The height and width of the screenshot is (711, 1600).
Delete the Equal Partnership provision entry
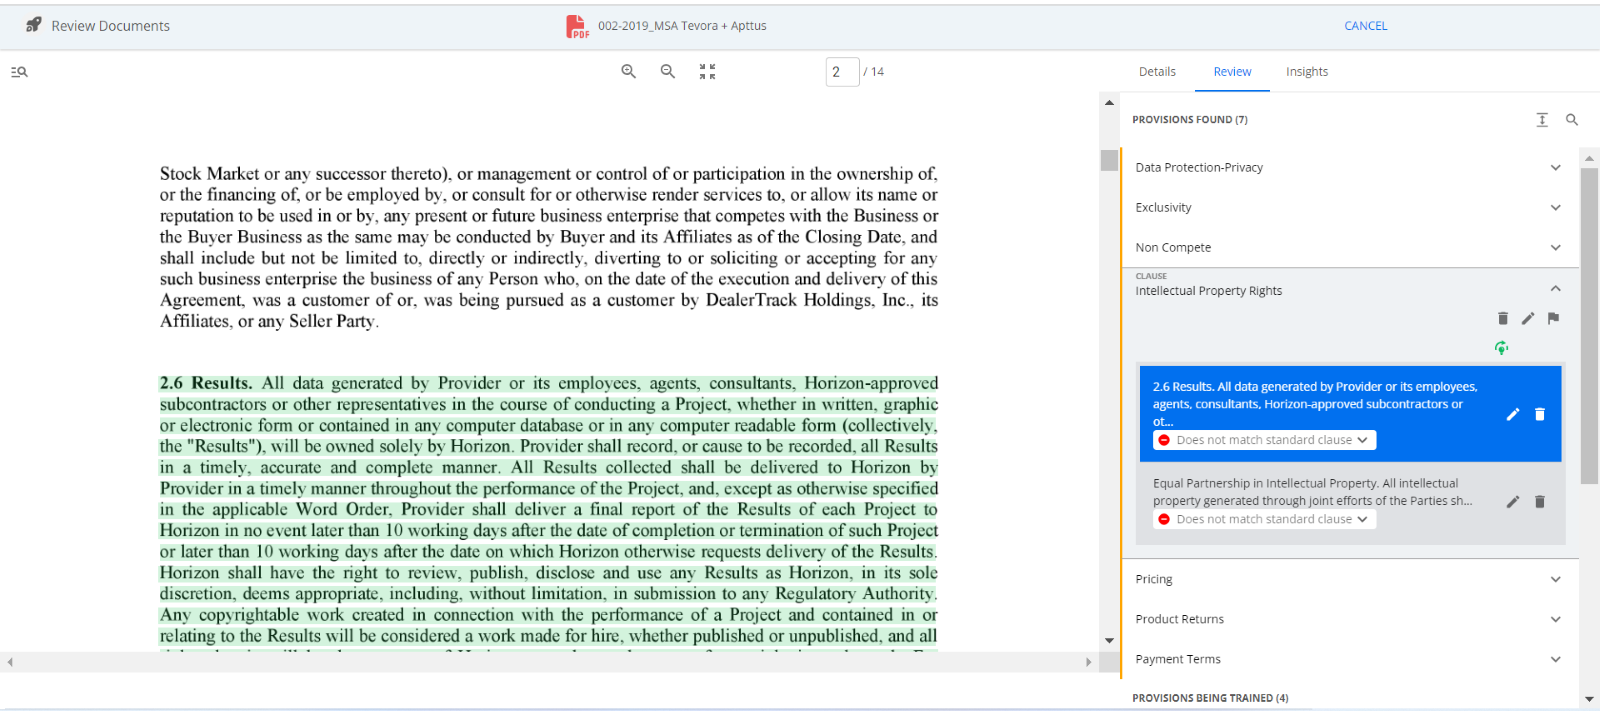1539,502
